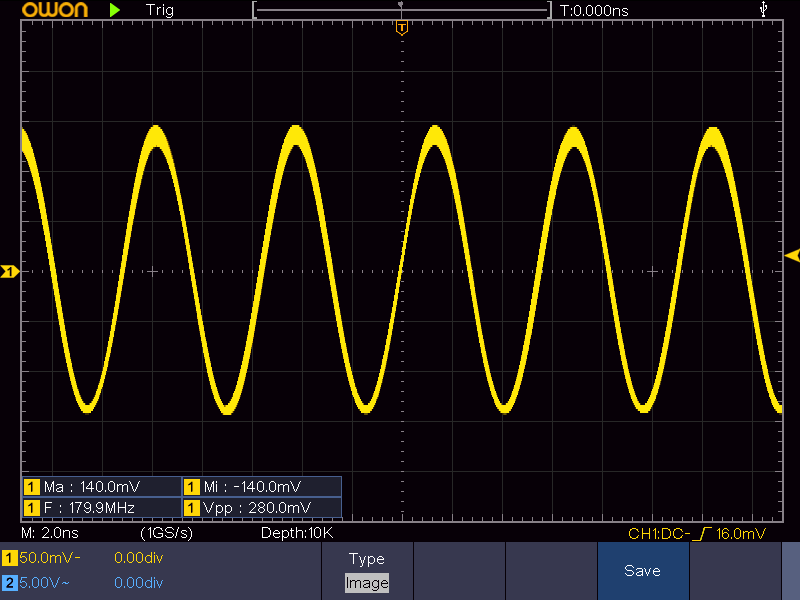Click the Save button
Screen dimensions: 800x600
pos(643,570)
